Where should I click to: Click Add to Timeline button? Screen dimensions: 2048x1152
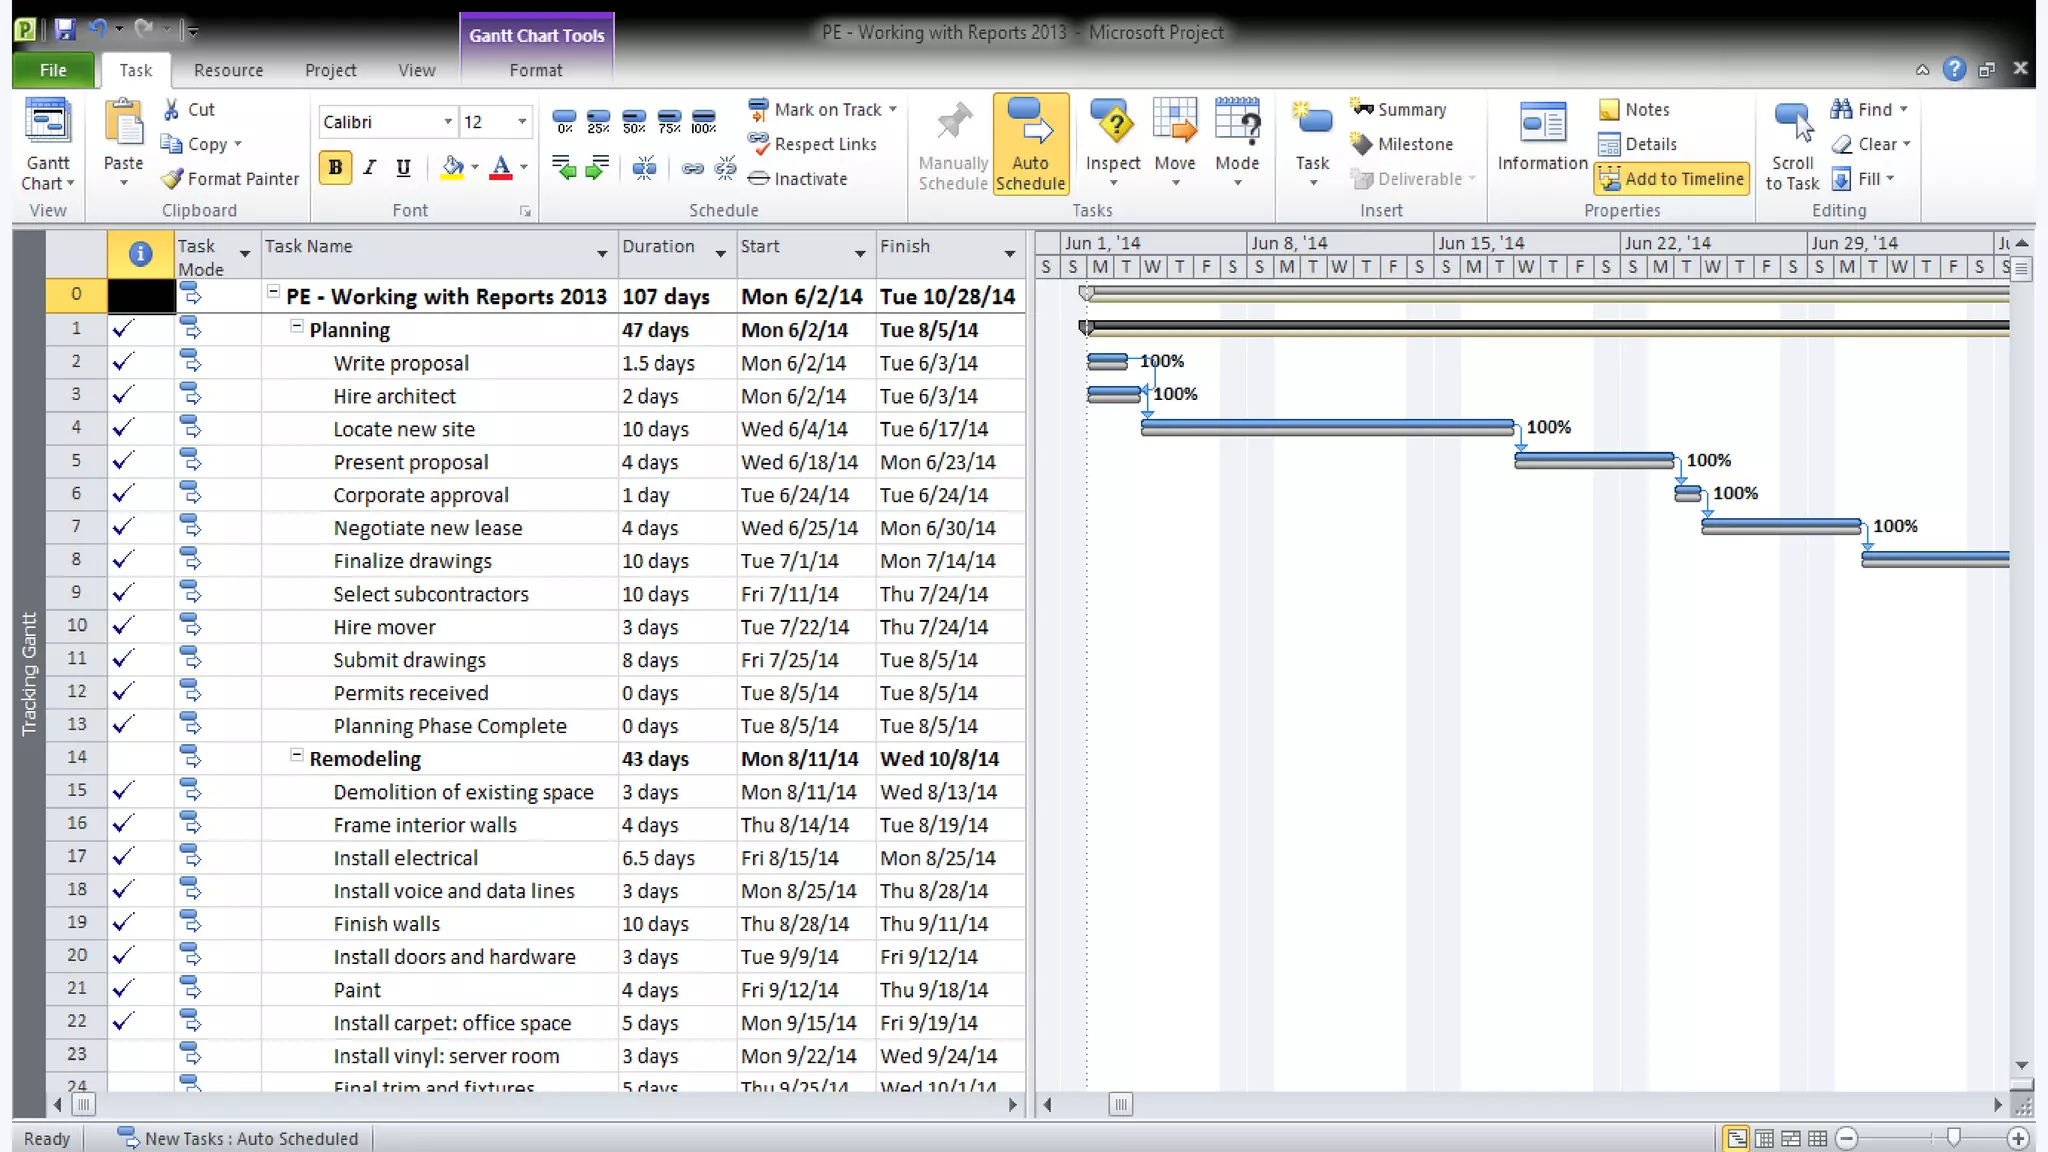(1672, 179)
